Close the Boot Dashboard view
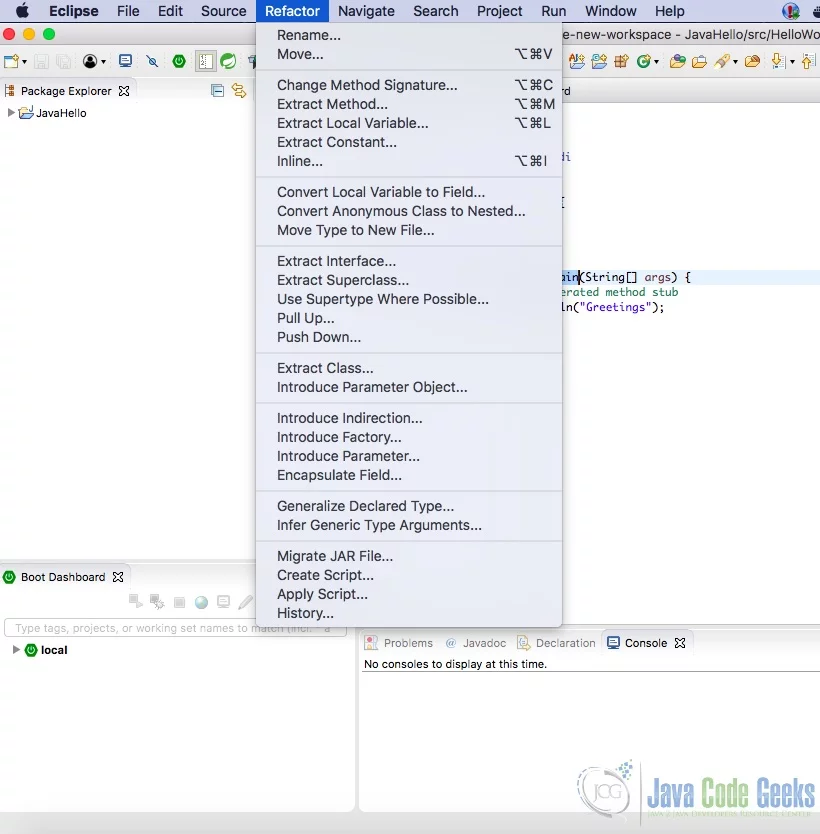 point(118,577)
